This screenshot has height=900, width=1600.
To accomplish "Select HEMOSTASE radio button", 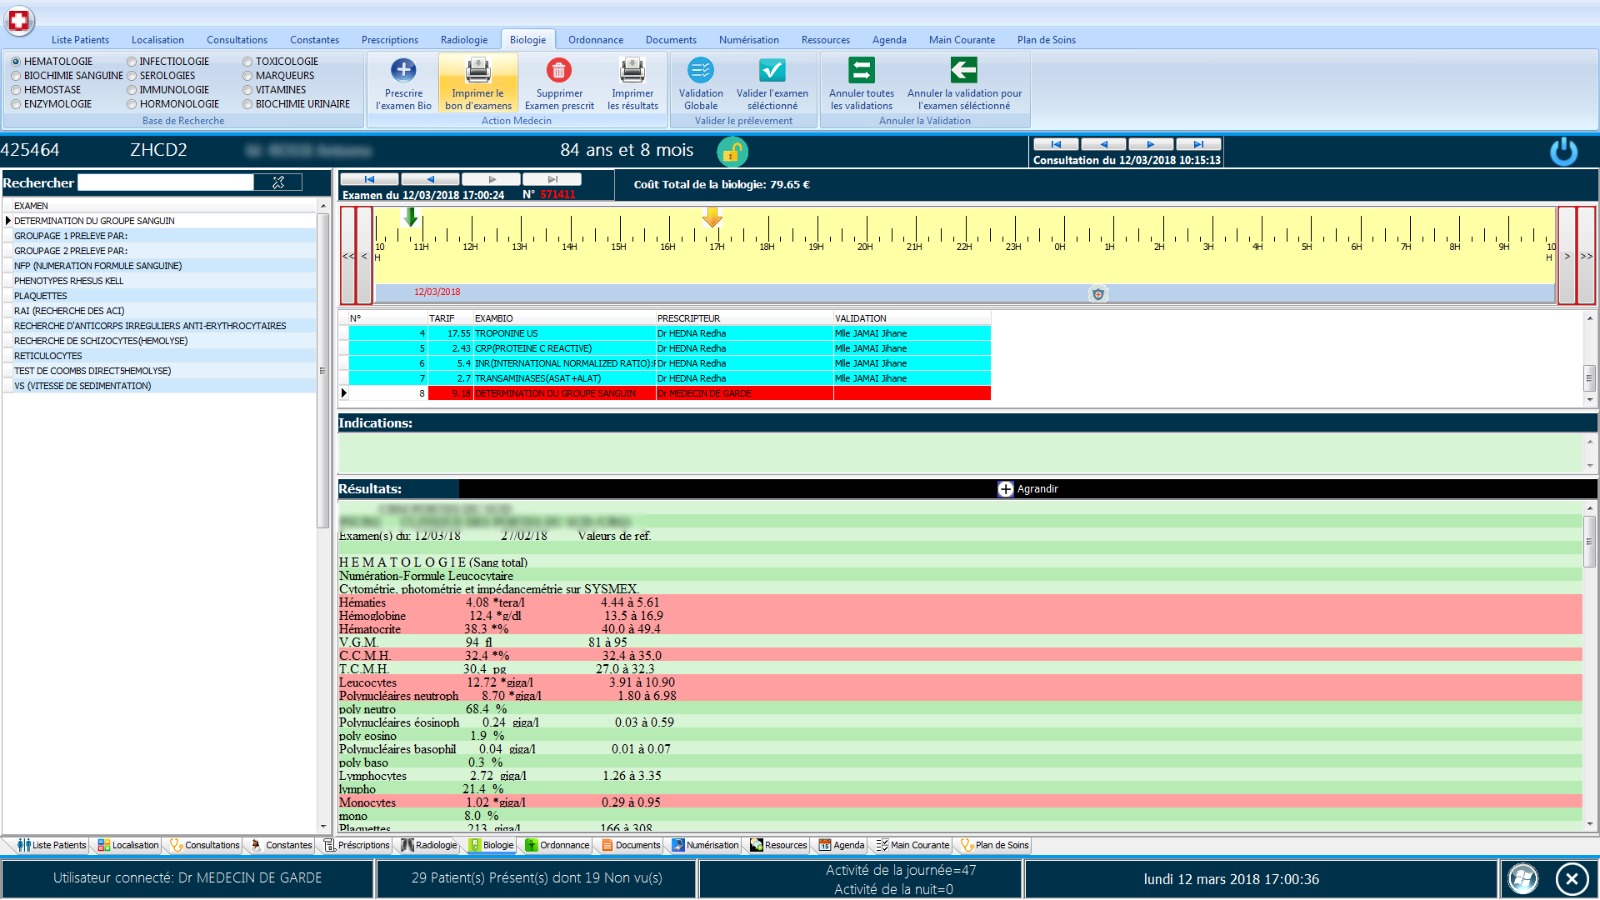I will [x=16, y=90].
